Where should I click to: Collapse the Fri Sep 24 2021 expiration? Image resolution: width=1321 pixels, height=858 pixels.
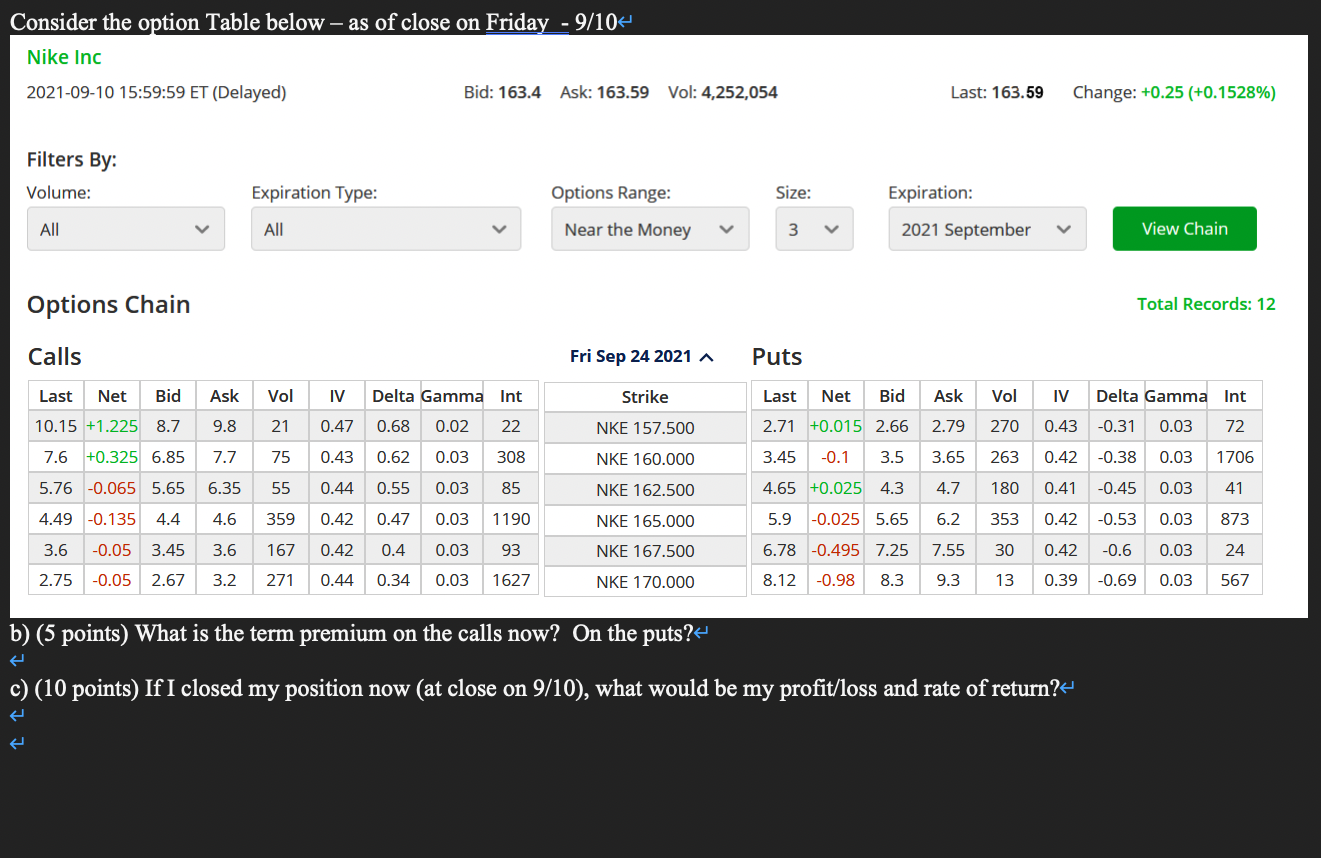pos(642,357)
